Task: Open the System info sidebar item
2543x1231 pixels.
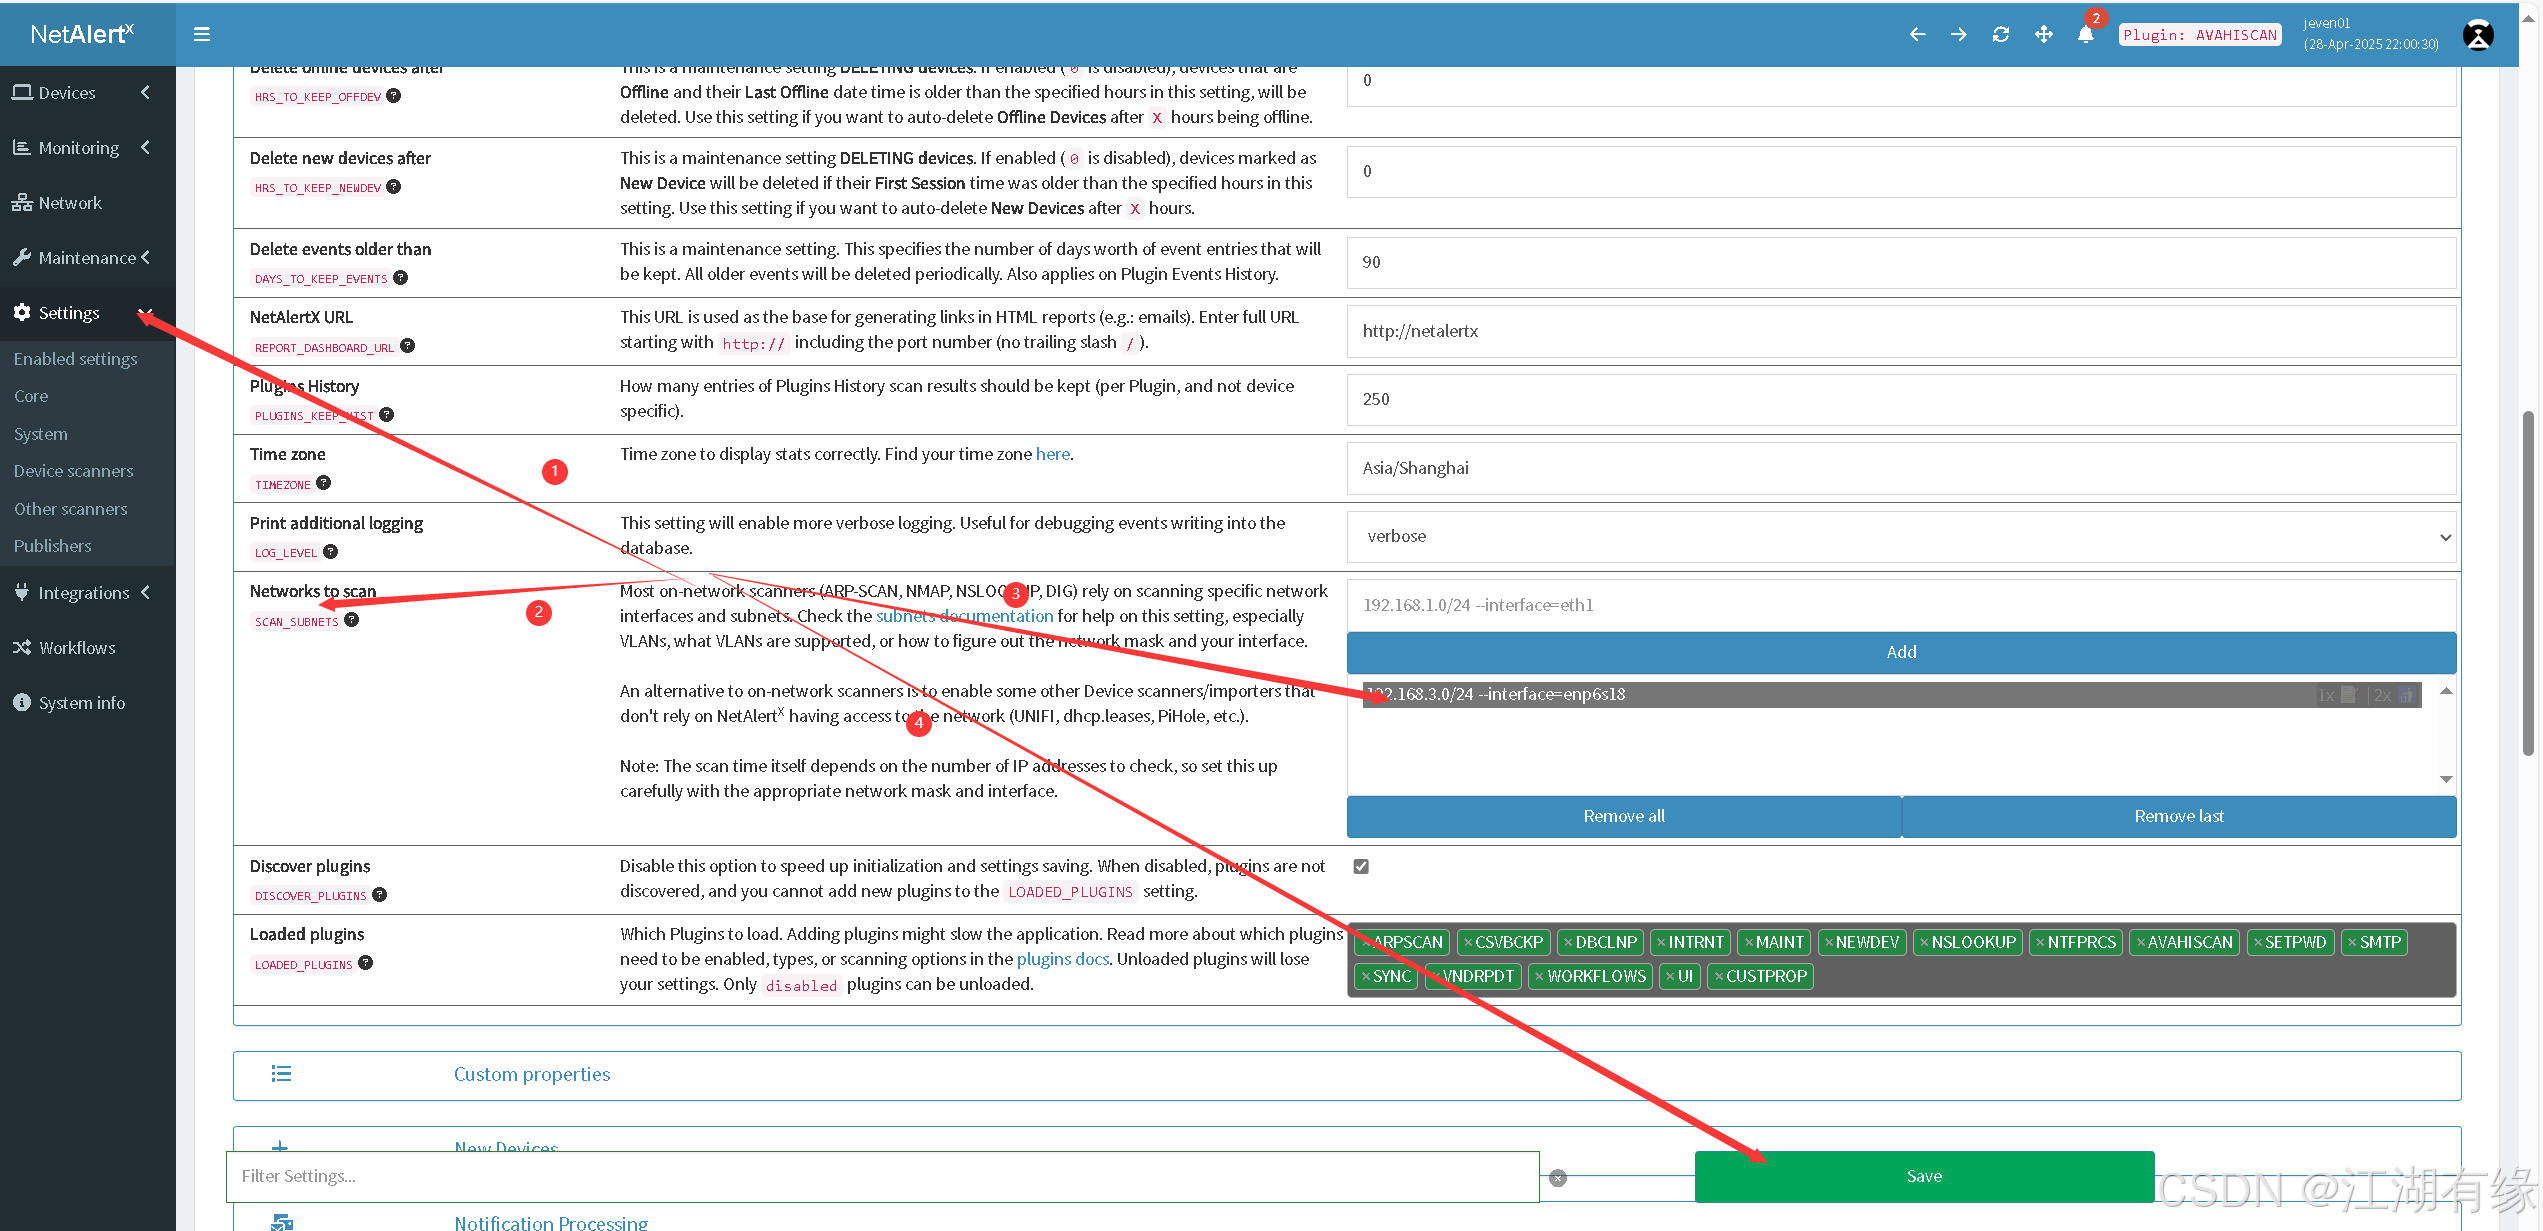Action: (88, 703)
